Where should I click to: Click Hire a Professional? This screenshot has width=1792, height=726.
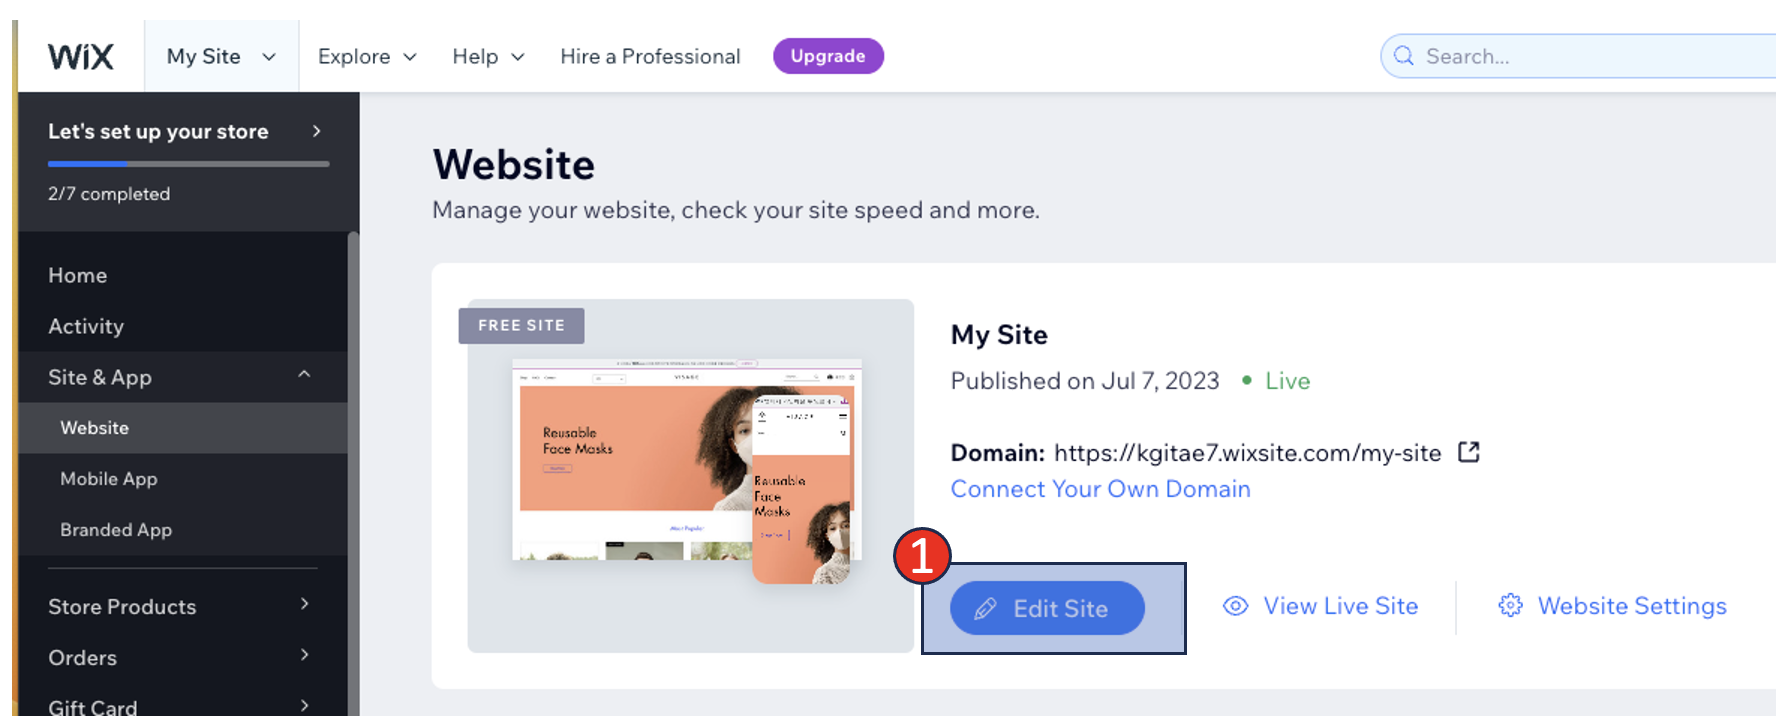click(x=650, y=56)
